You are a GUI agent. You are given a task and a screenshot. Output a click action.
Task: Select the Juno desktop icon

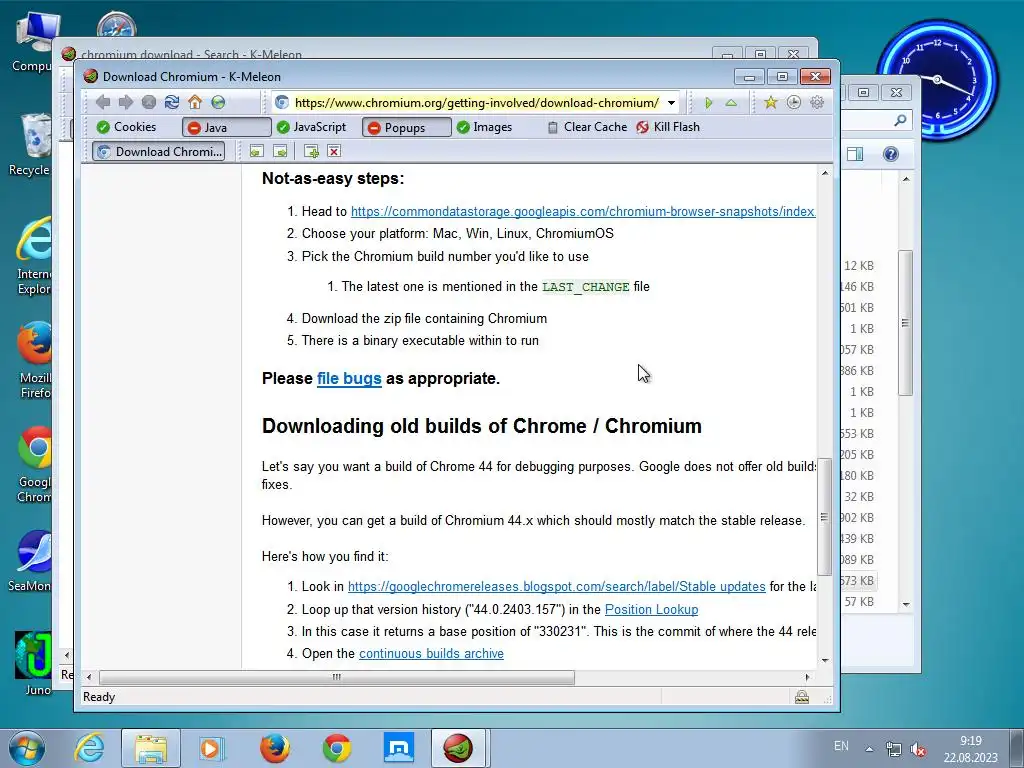pos(34,663)
